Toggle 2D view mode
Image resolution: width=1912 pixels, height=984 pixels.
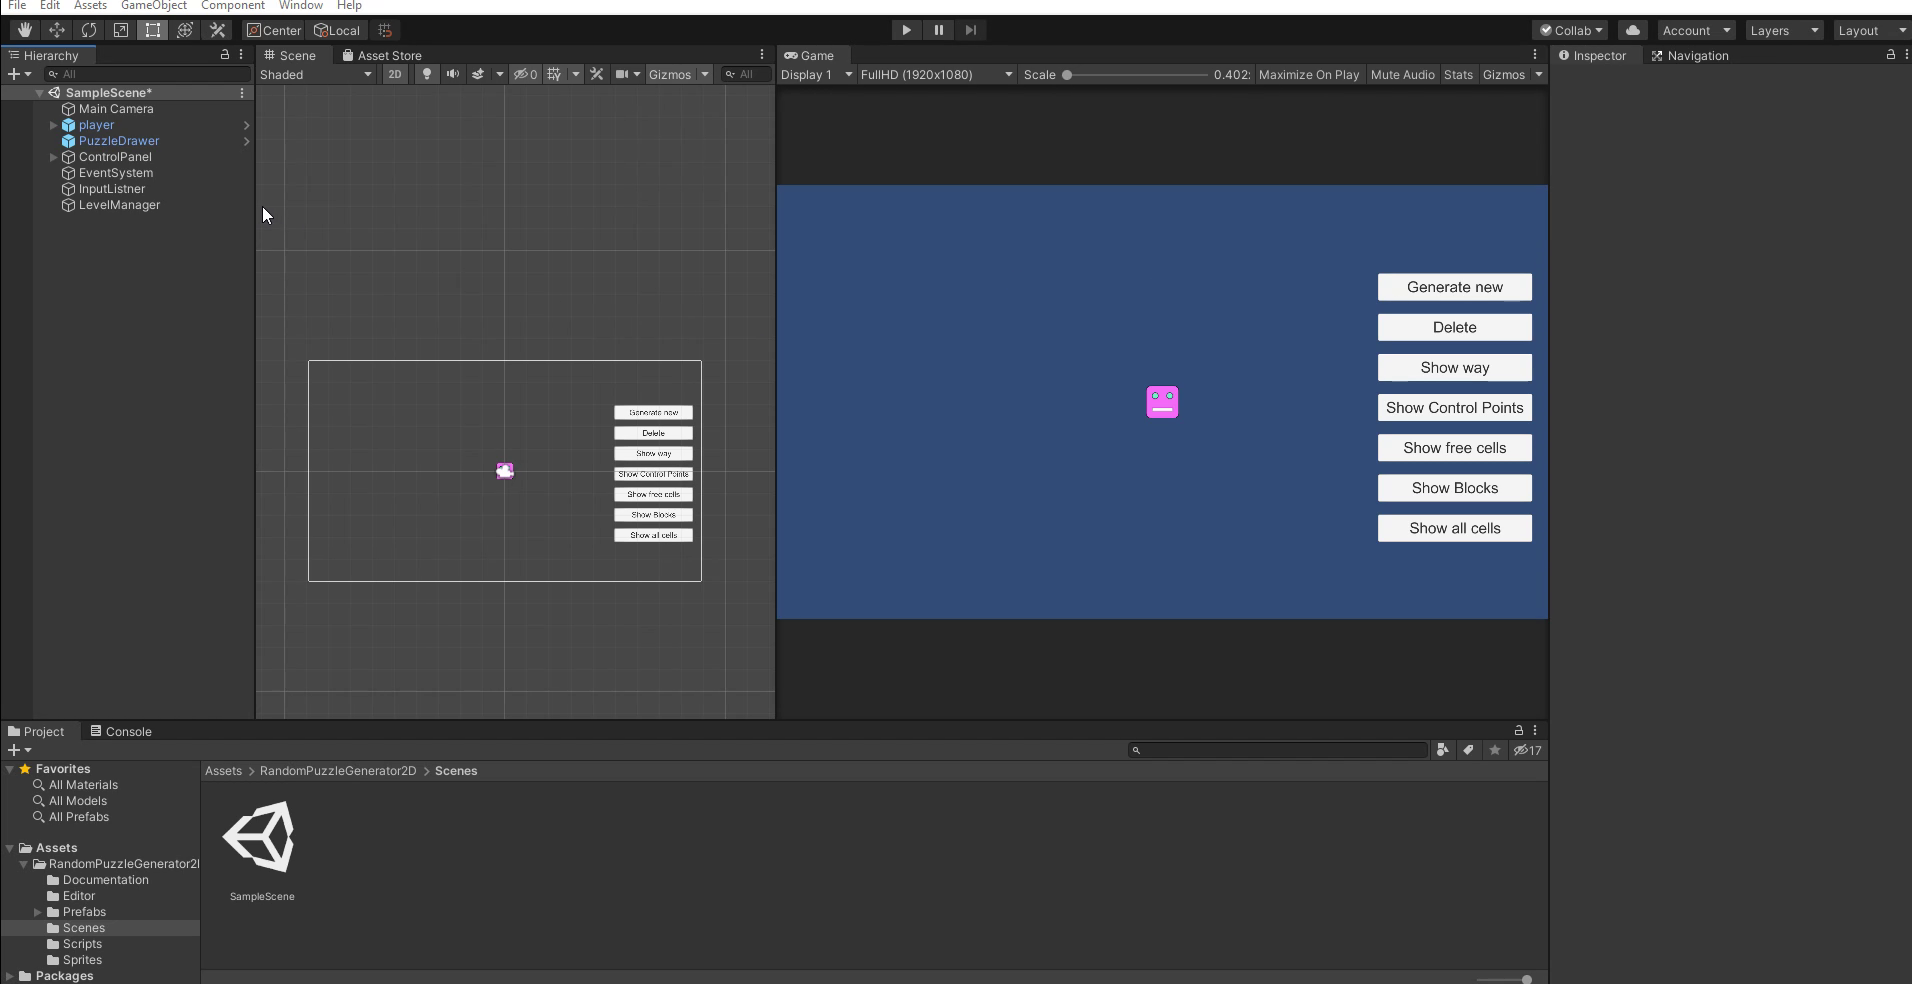395,74
